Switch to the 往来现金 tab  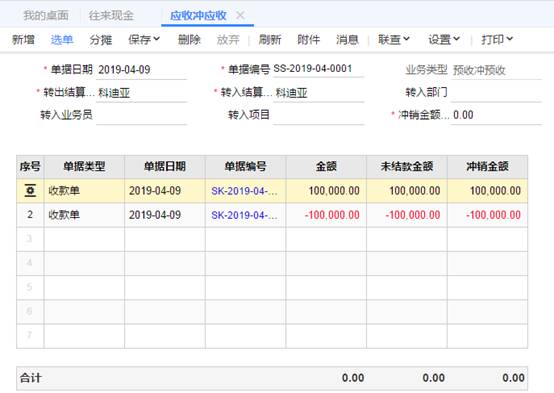pos(111,15)
